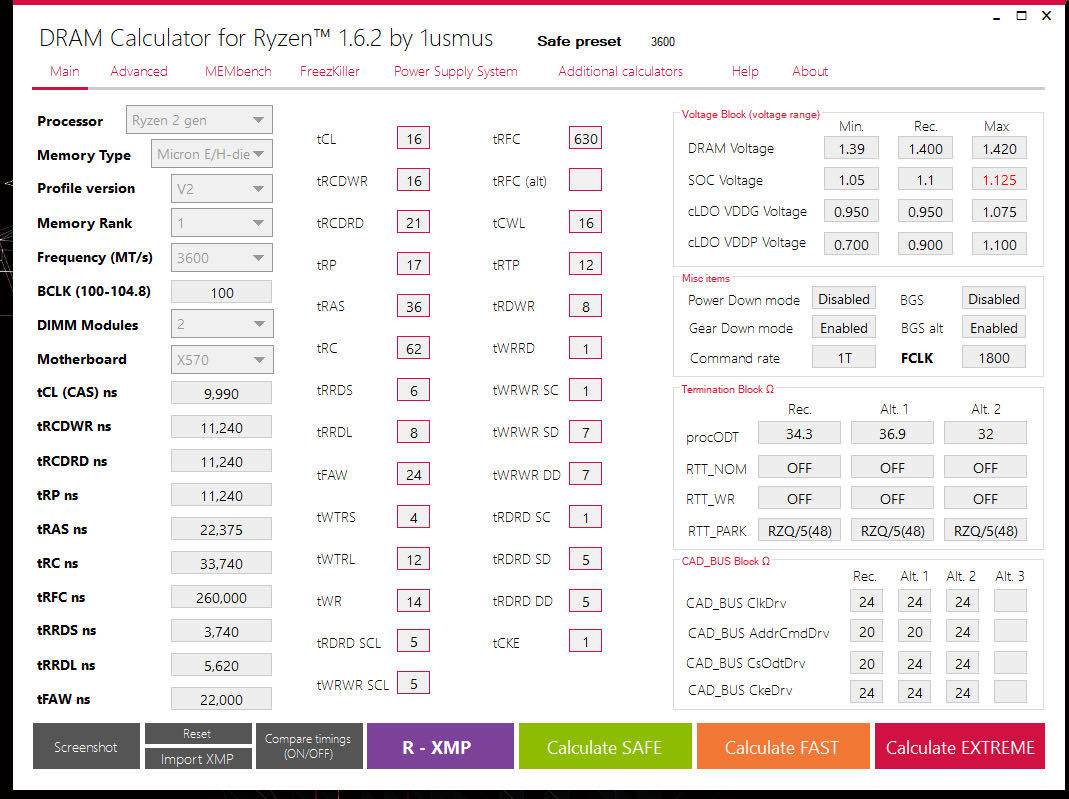Click the tCL (CAS) ns value 9,990
1069x799 pixels.
(222, 393)
